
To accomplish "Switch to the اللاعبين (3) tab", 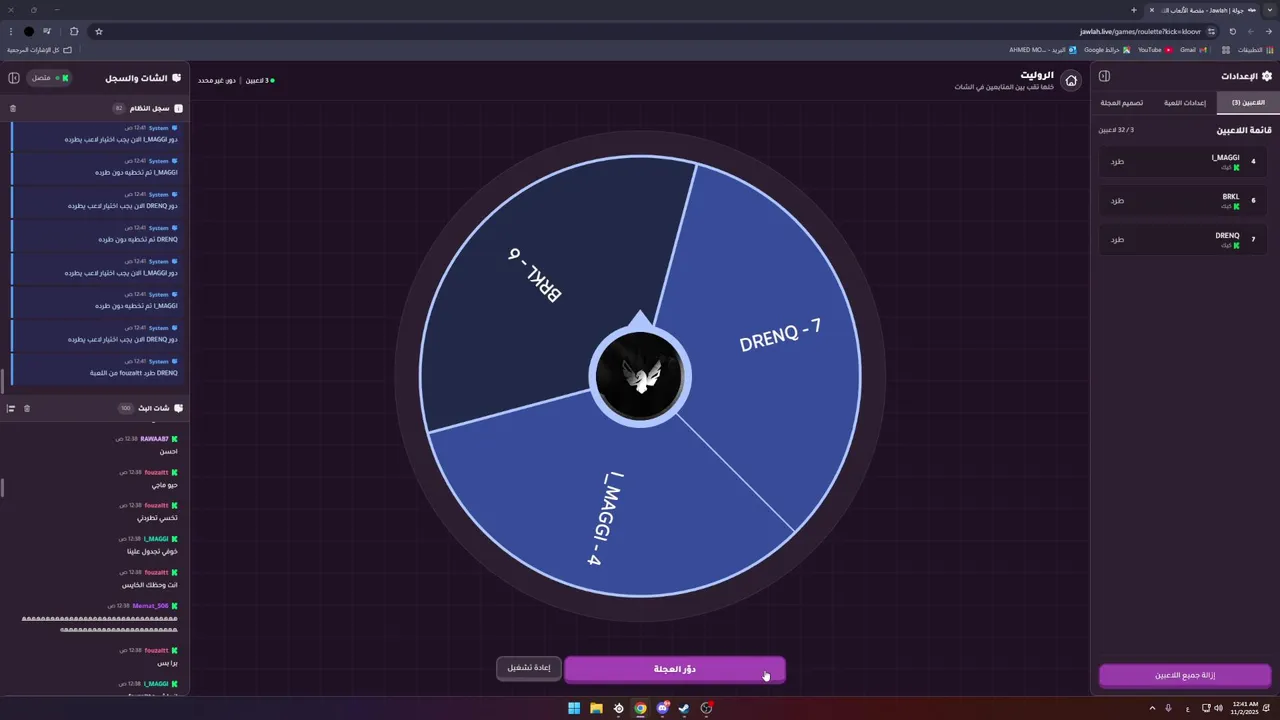I will (x=1248, y=103).
